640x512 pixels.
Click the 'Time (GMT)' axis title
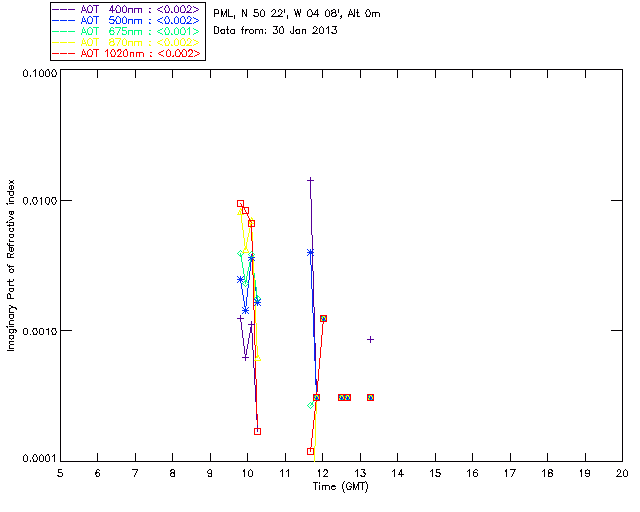tap(340, 487)
